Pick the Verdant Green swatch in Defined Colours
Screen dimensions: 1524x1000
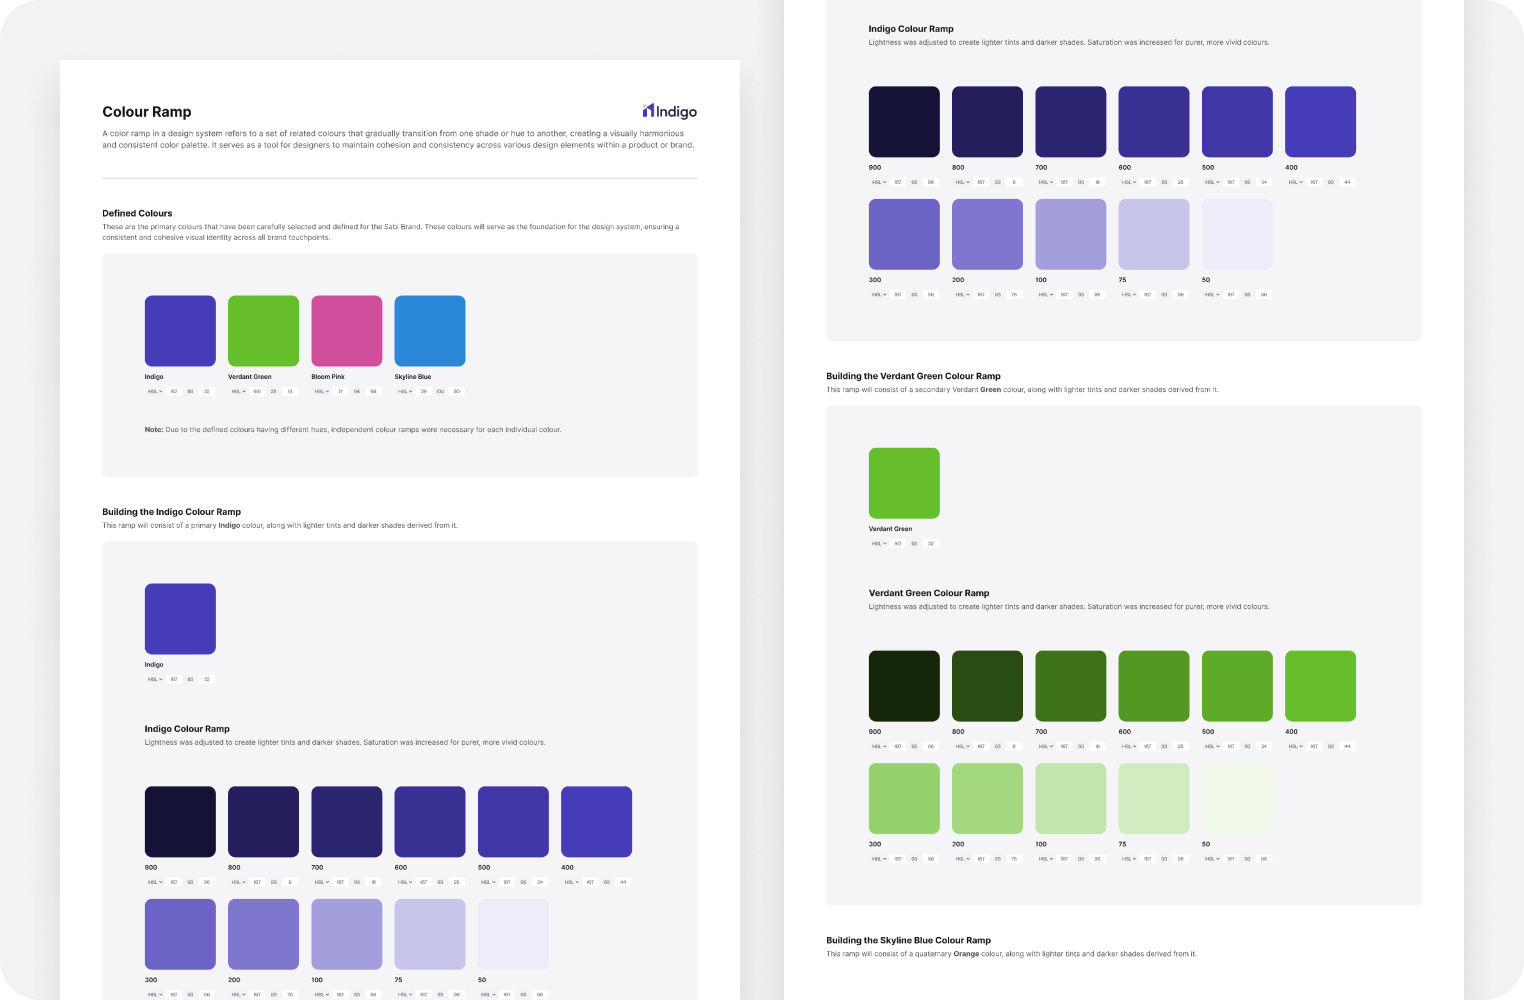263,331
